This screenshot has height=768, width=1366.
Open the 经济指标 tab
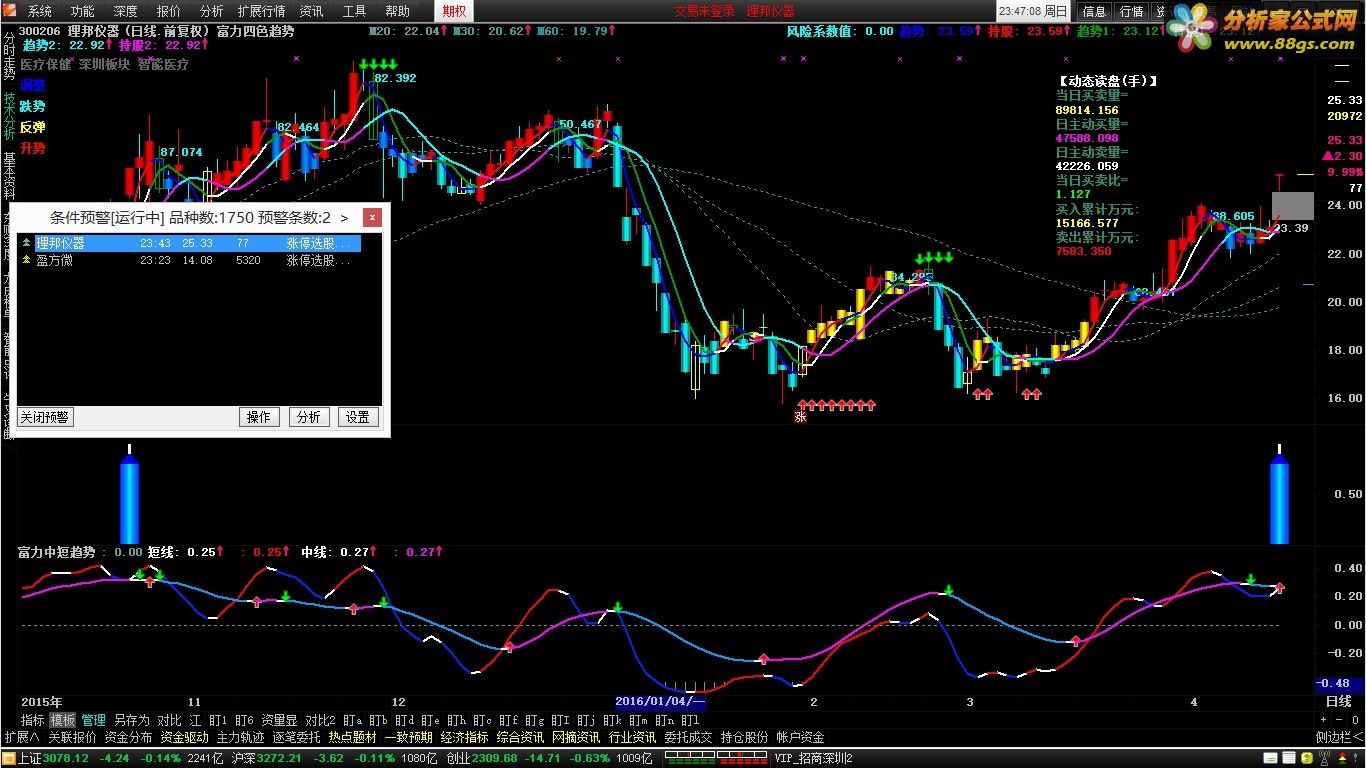pyautogui.click(x=464, y=737)
